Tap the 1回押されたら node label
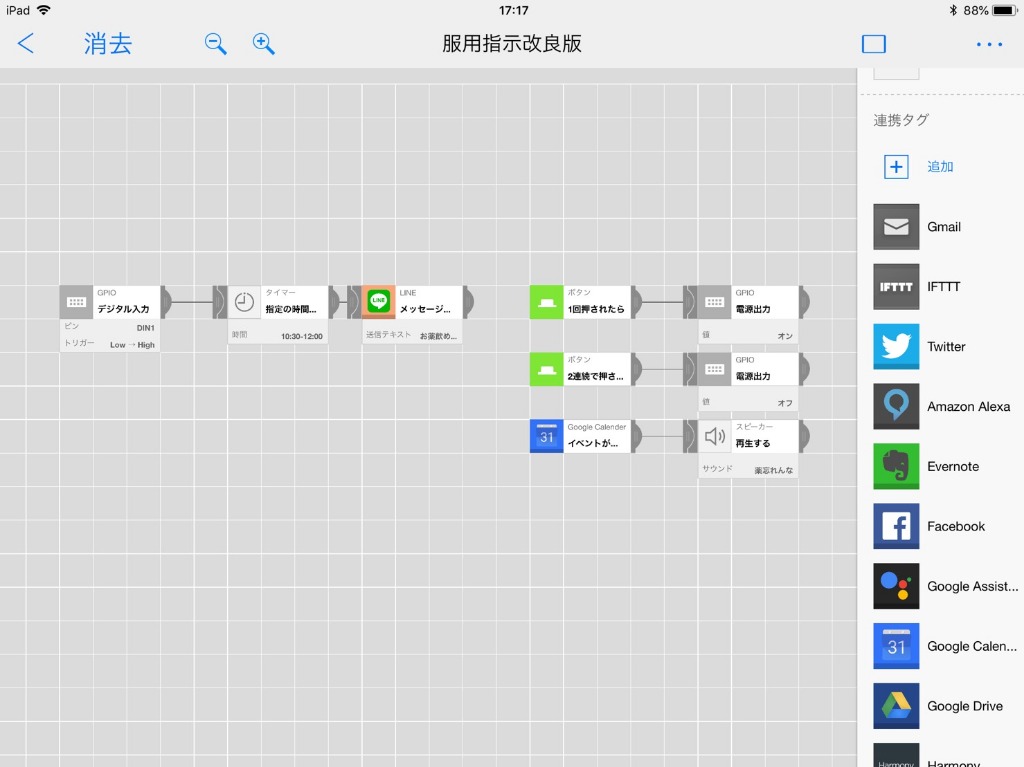This screenshot has width=1024, height=767. (x=596, y=309)
